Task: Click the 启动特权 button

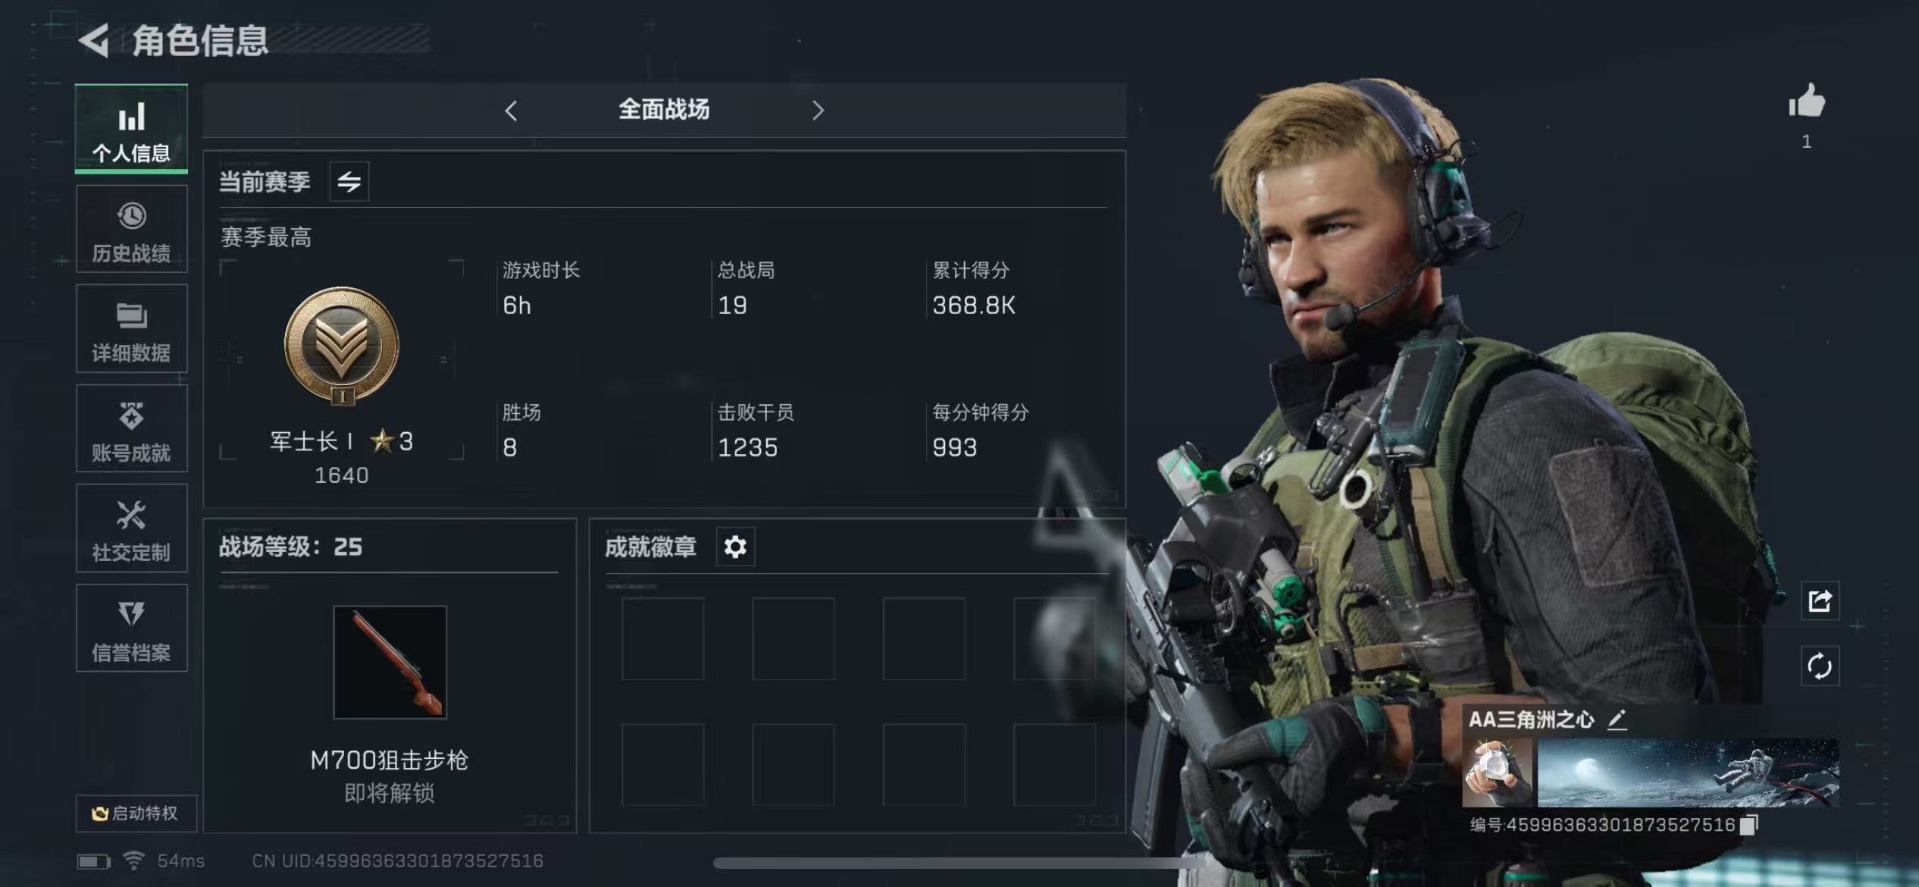Action: [135, 813]
